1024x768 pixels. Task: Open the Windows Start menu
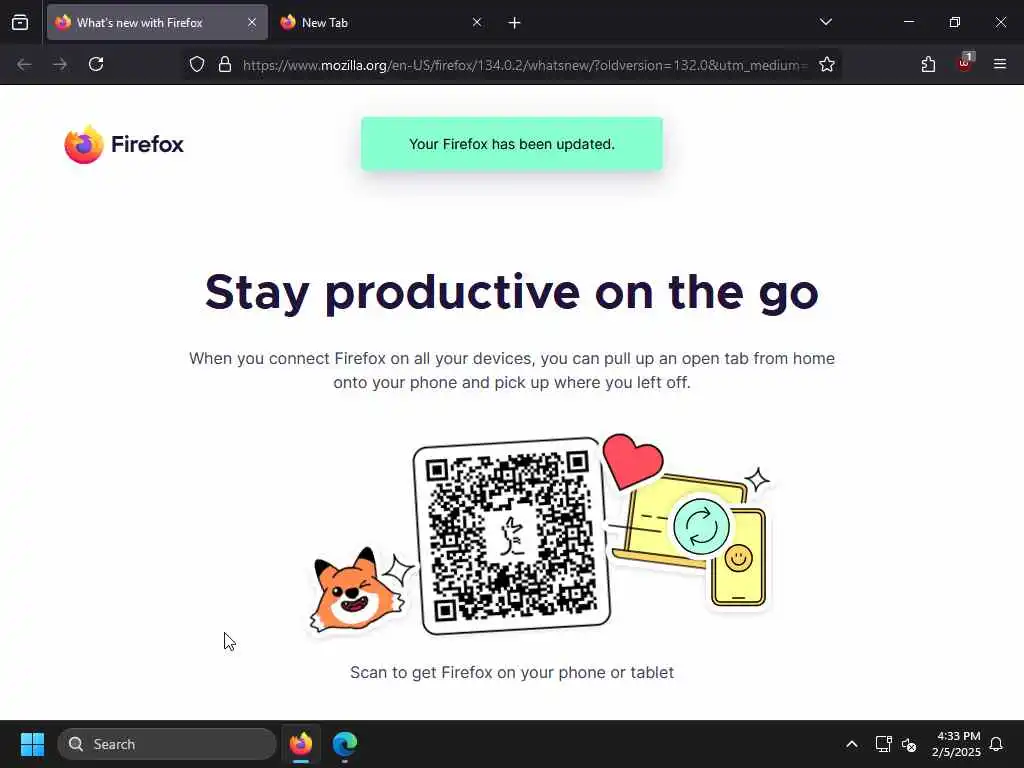click(32, 744)
